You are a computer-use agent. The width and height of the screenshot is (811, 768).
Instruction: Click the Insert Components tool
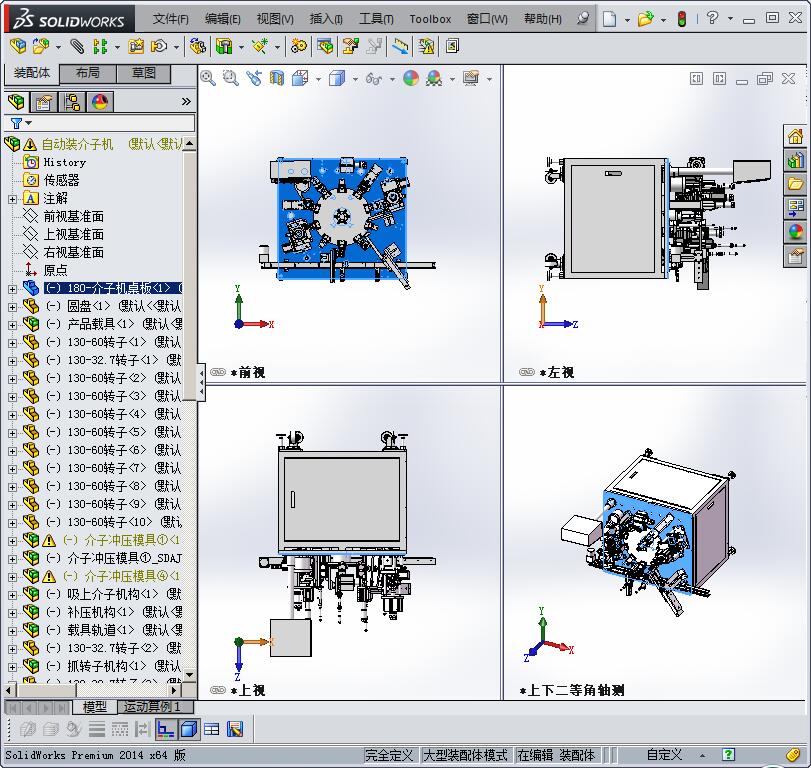coord(41,47)
